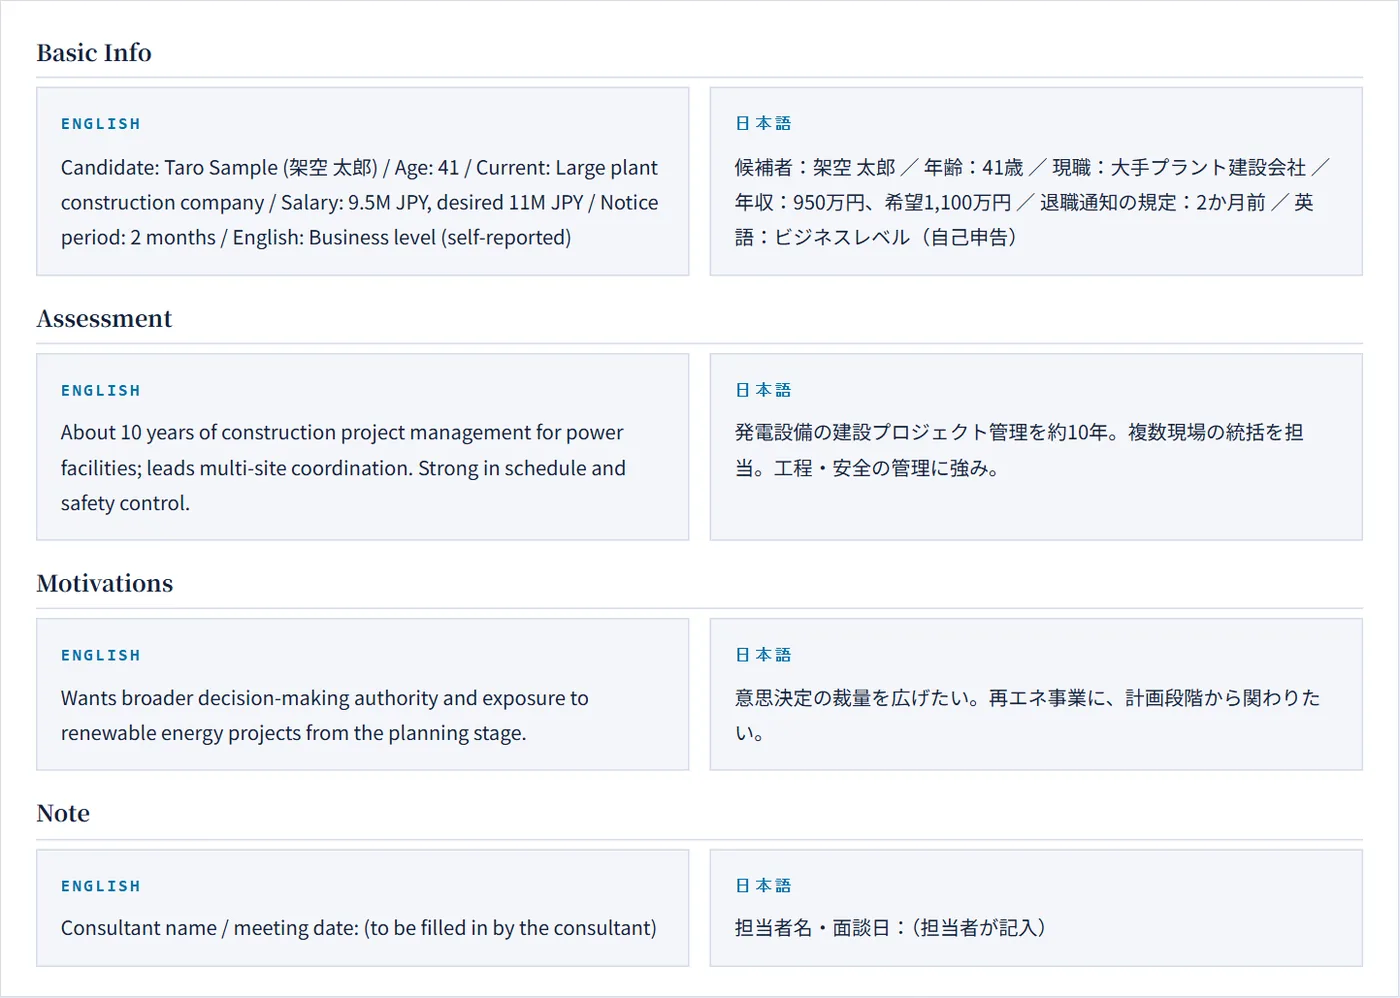
Task: Click the English Motivations text about renewable energy
Action: point(325,716)
